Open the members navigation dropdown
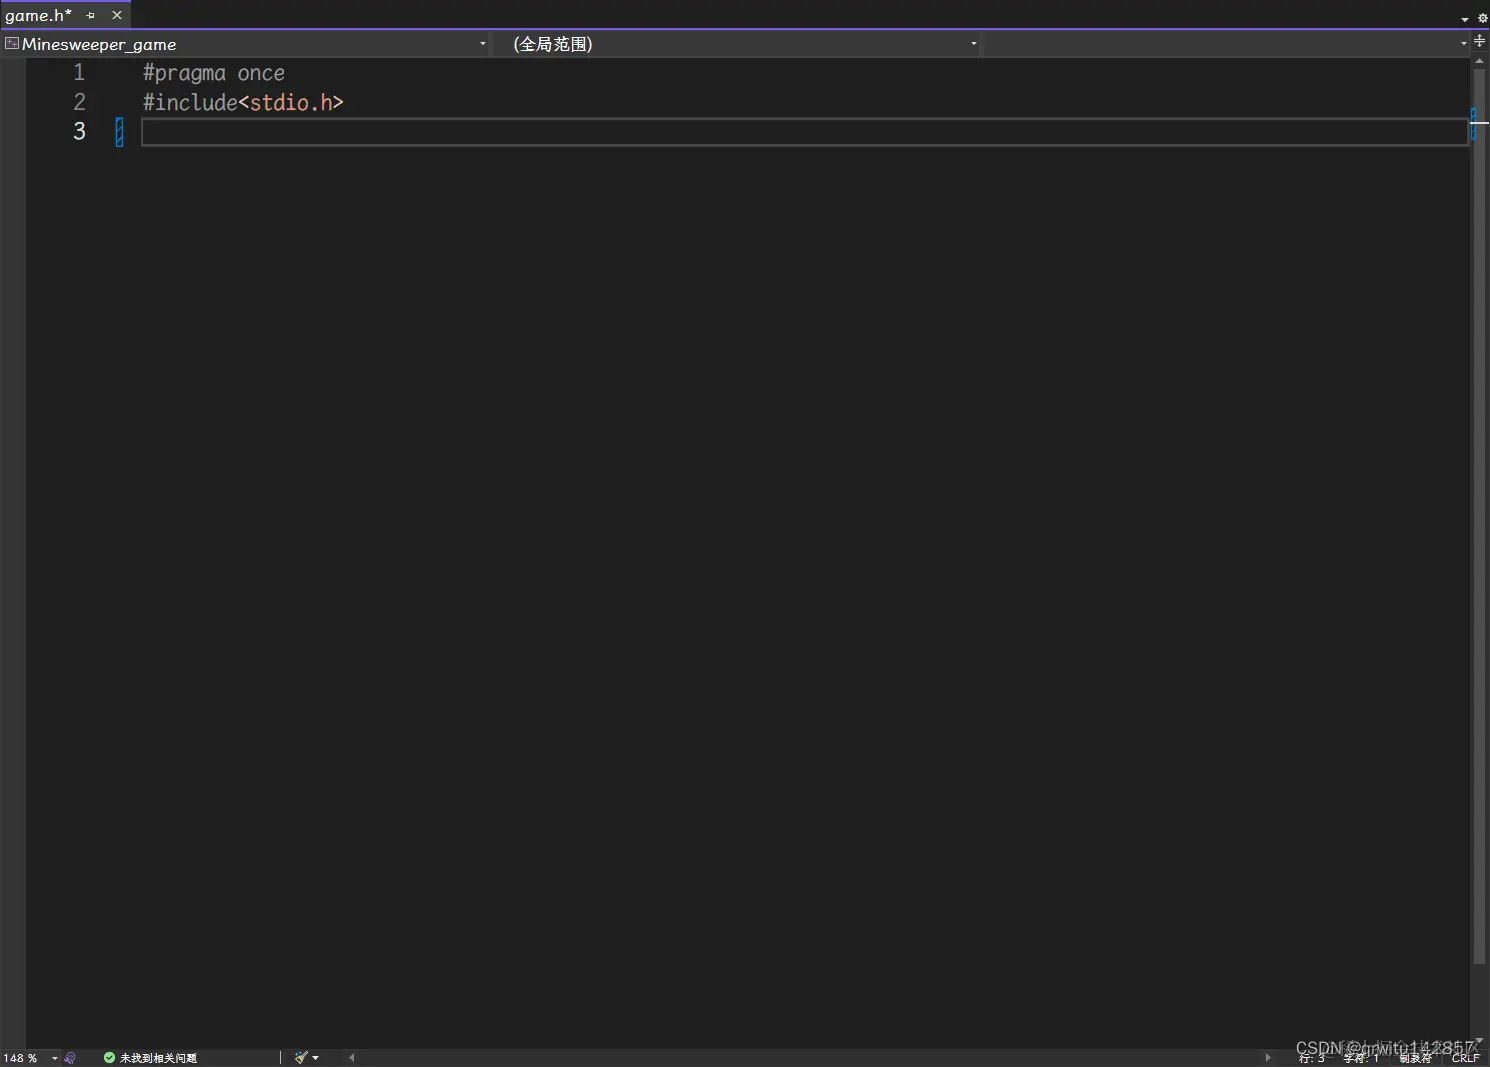The height and width of the screenshot is (1067, 1490). coord(1463,43)
